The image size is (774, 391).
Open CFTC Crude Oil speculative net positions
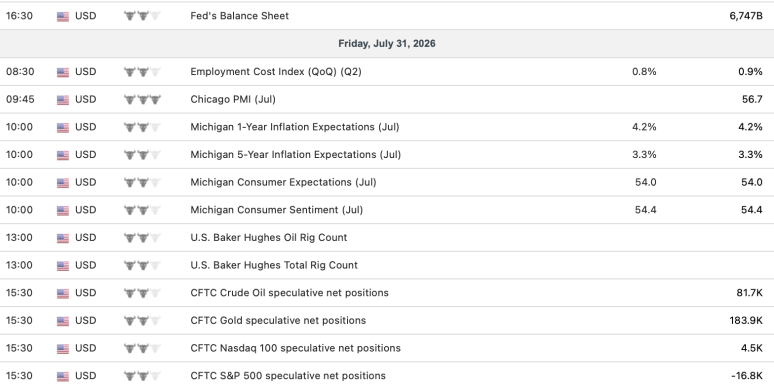(x=289, y=293)
